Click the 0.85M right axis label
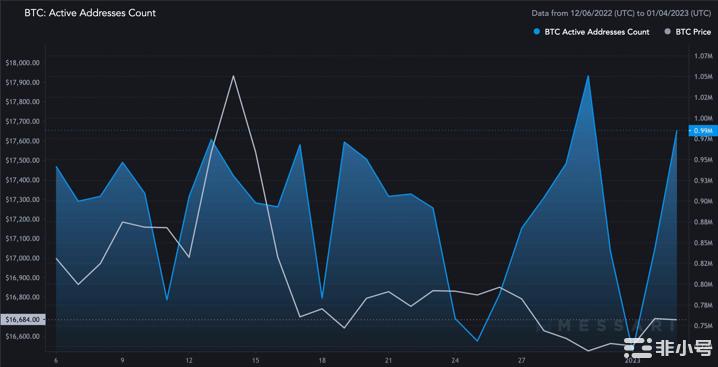 click(702, 243)
